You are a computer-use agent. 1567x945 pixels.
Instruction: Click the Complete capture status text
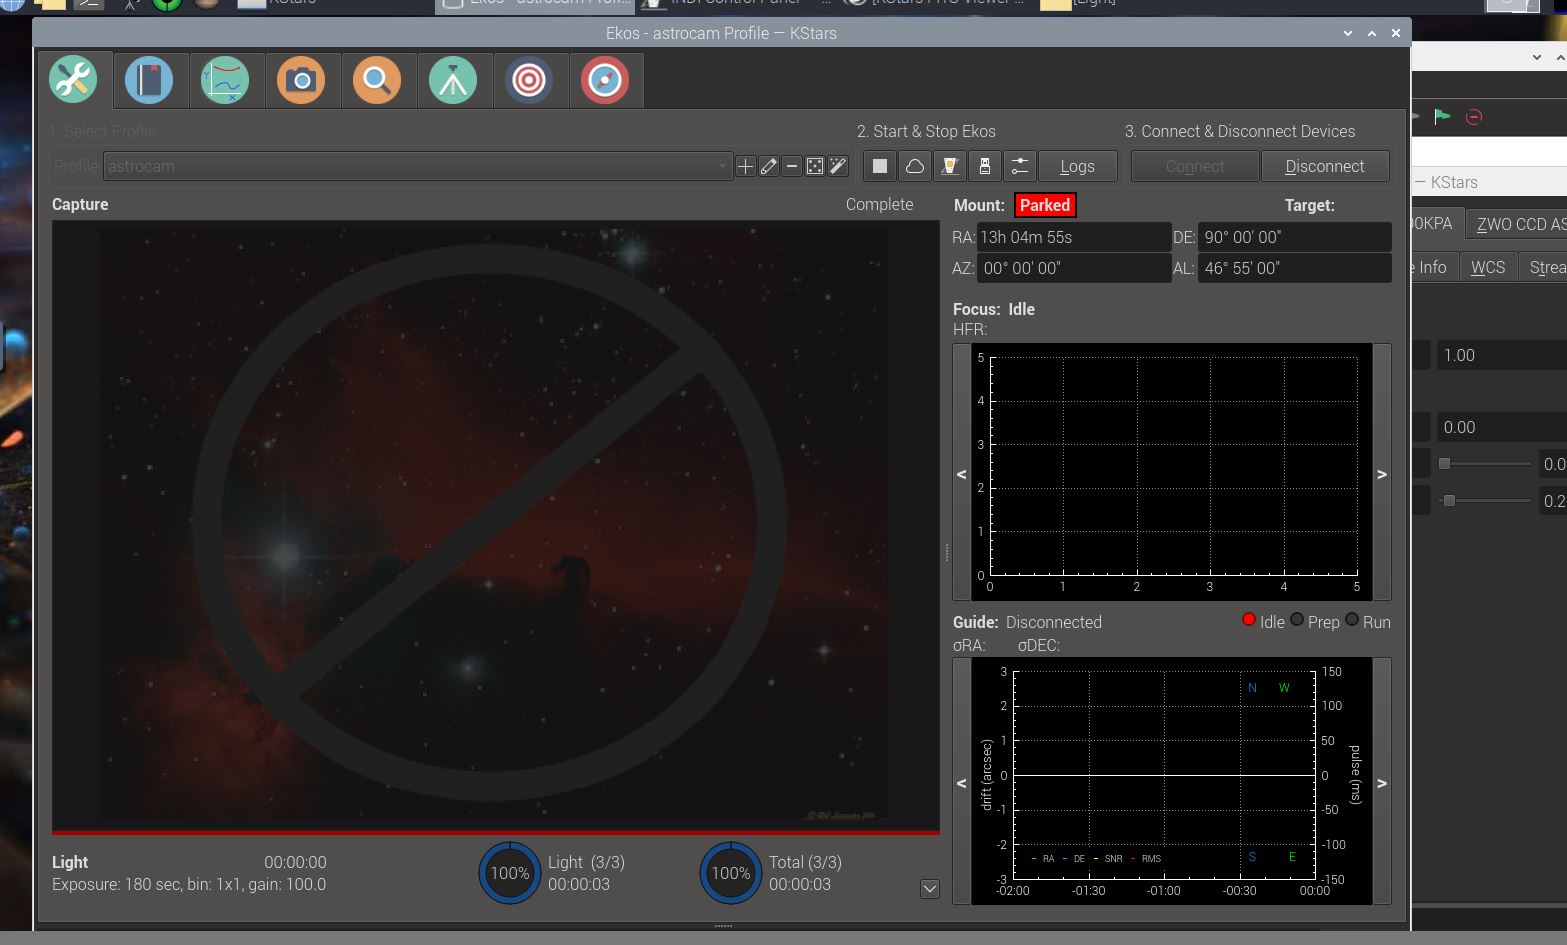pos(879,204)
